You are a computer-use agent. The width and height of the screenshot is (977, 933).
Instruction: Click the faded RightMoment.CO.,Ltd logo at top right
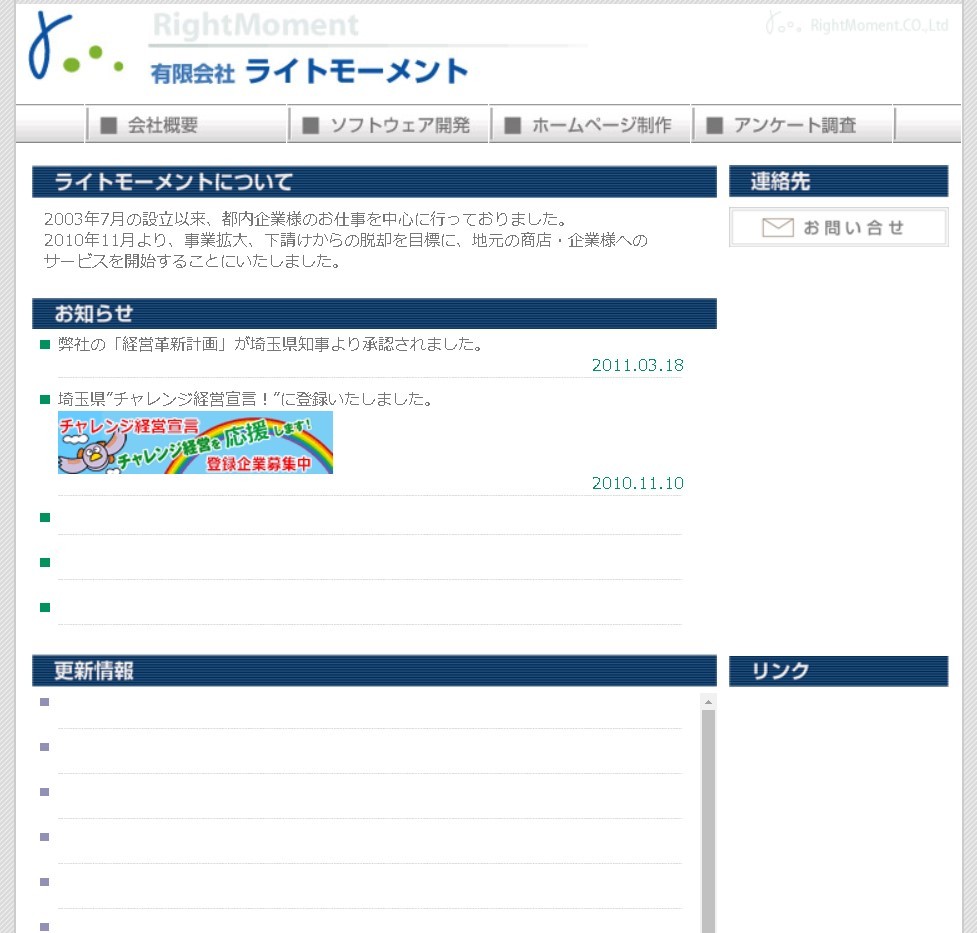856,25
